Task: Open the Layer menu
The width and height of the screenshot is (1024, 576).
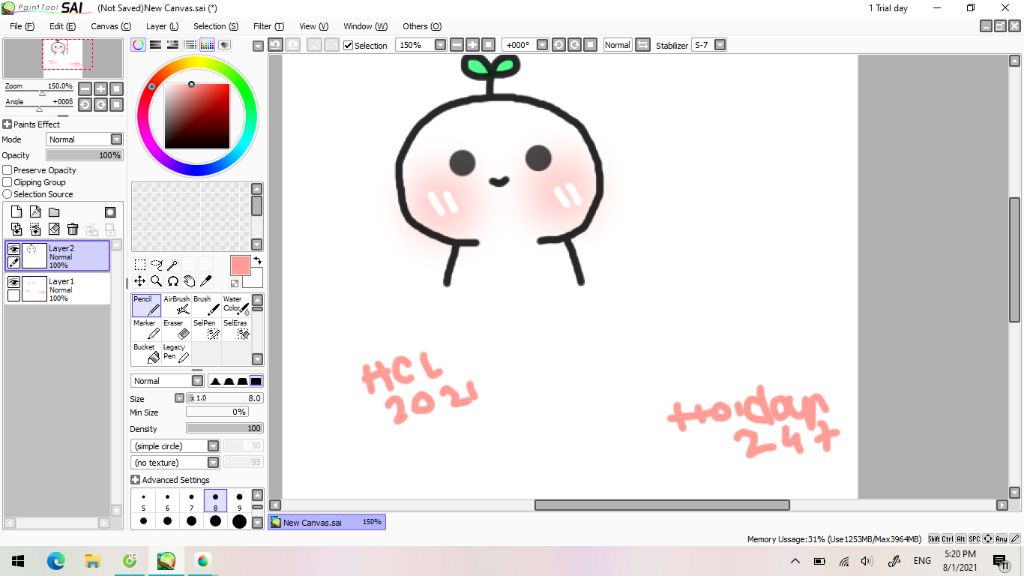Action: [x=162, y=26]
